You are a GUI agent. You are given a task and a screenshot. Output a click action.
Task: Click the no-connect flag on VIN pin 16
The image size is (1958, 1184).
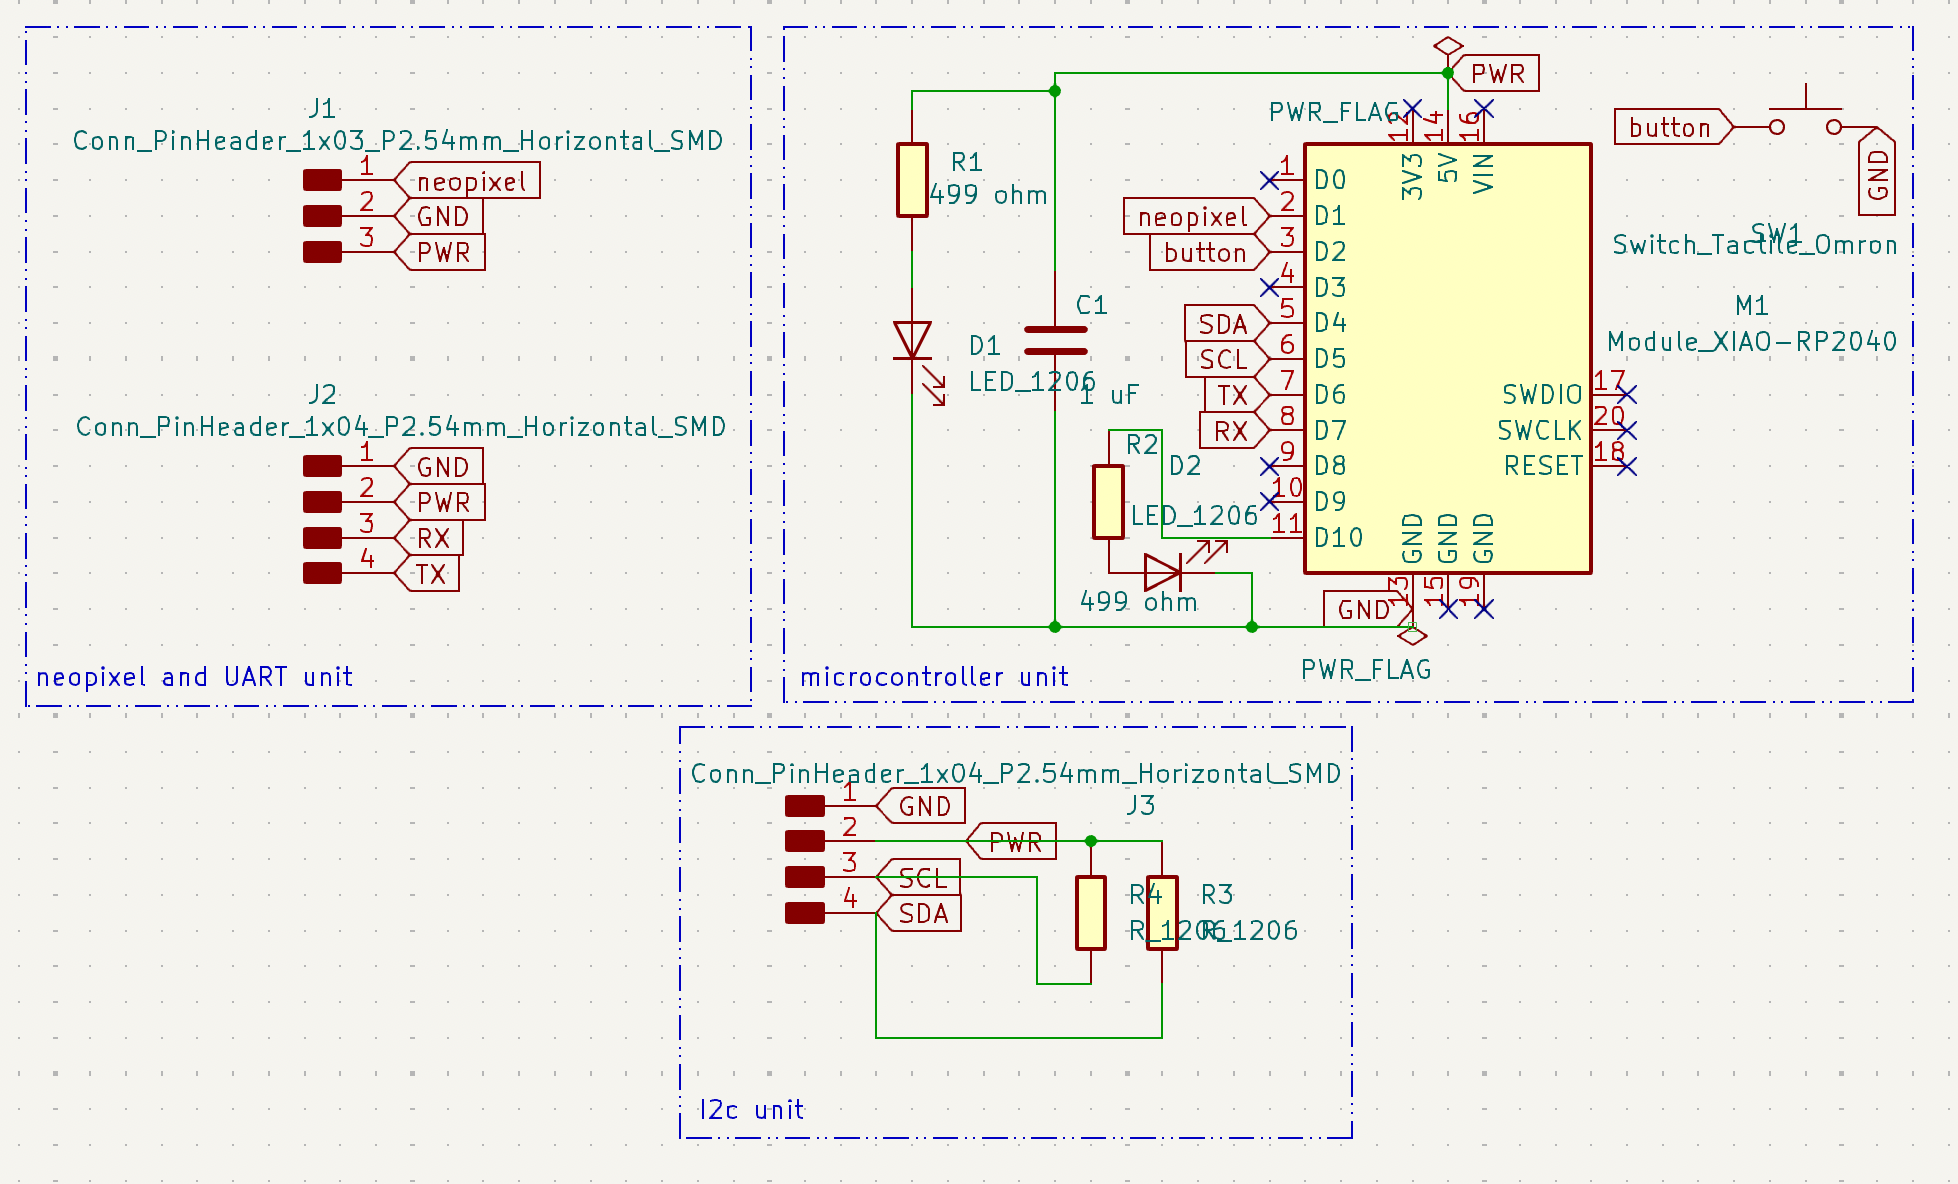[x=1484, y=109]
